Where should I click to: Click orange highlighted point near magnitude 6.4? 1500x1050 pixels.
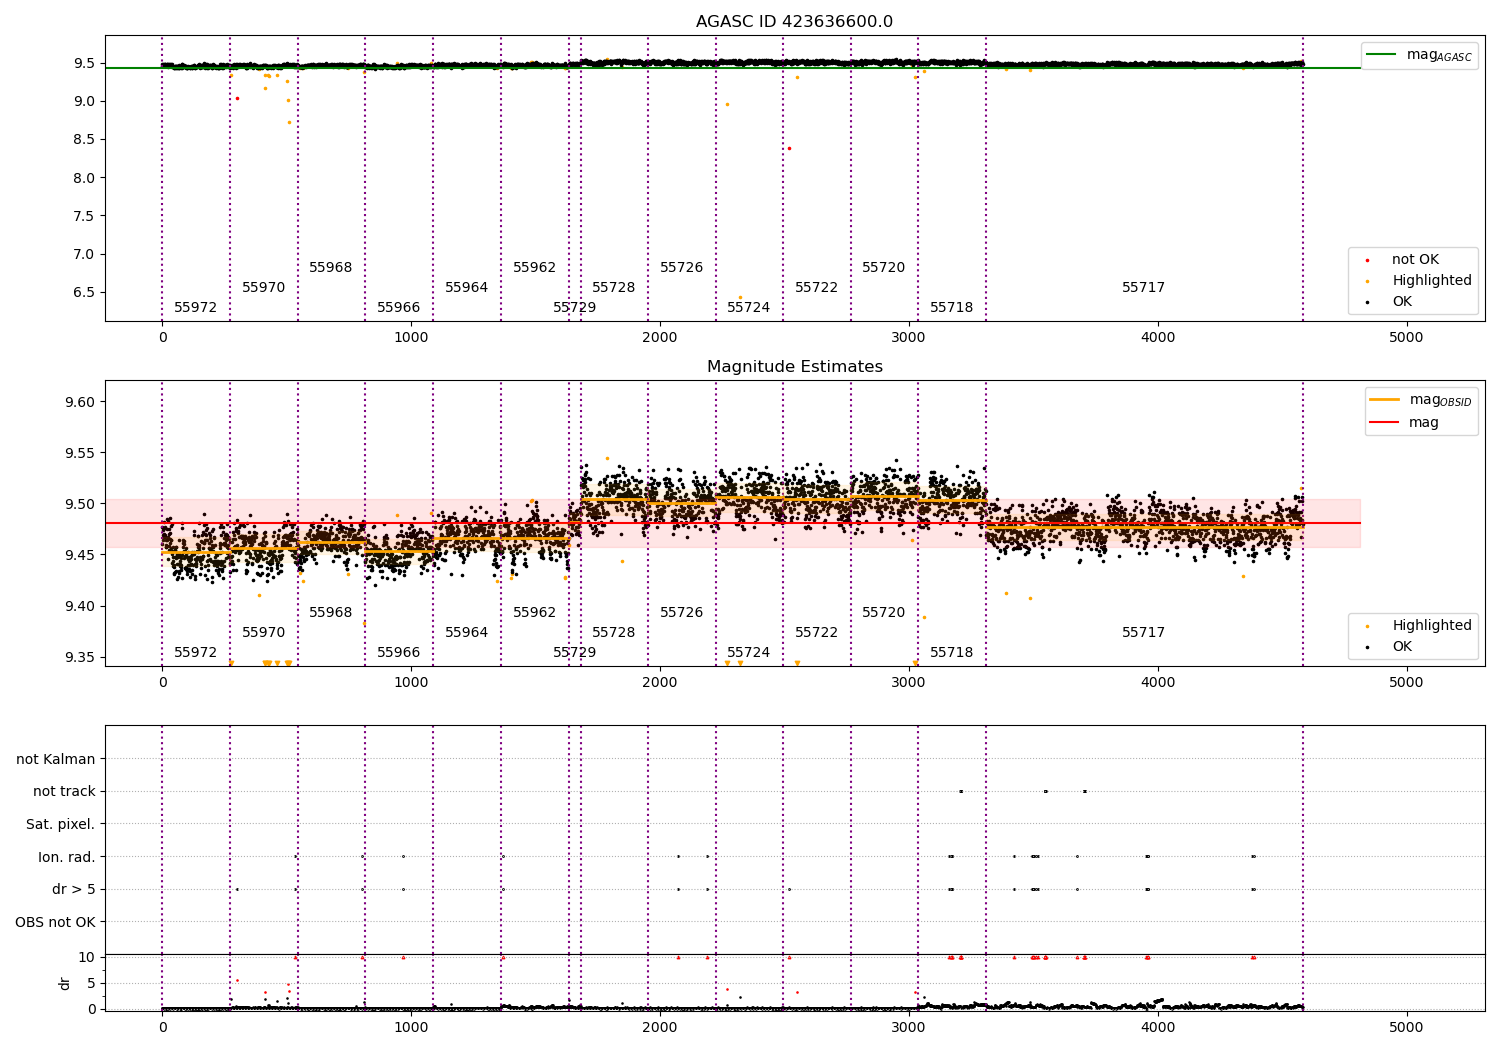(740, 297)
